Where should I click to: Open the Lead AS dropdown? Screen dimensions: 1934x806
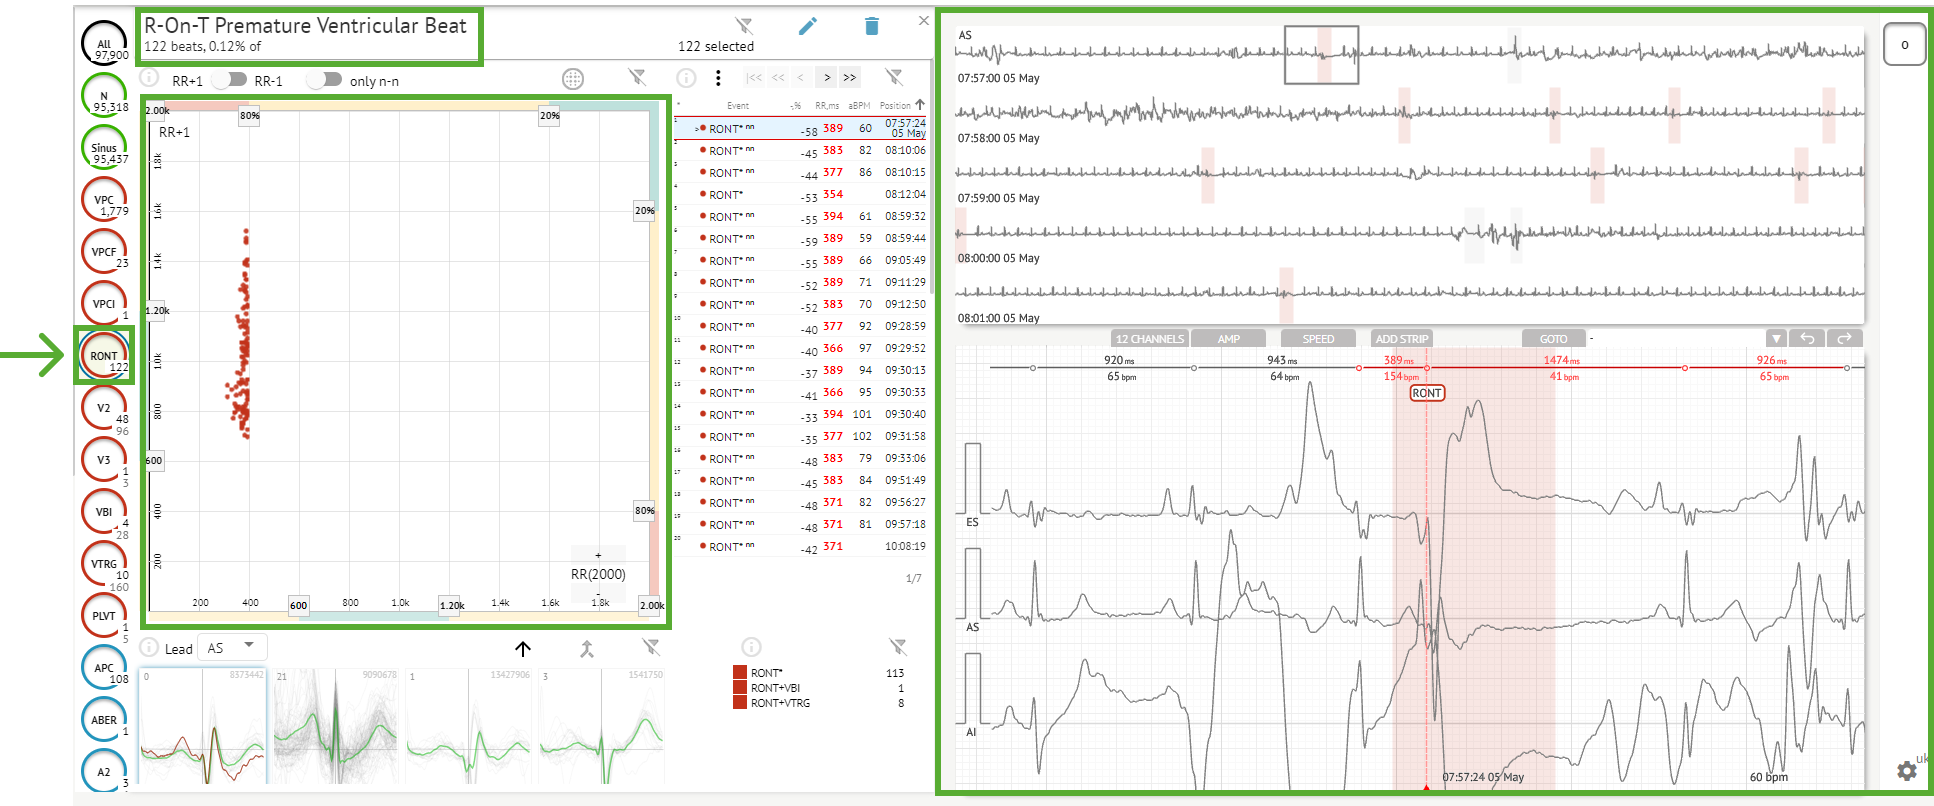(x=231, y=648)
